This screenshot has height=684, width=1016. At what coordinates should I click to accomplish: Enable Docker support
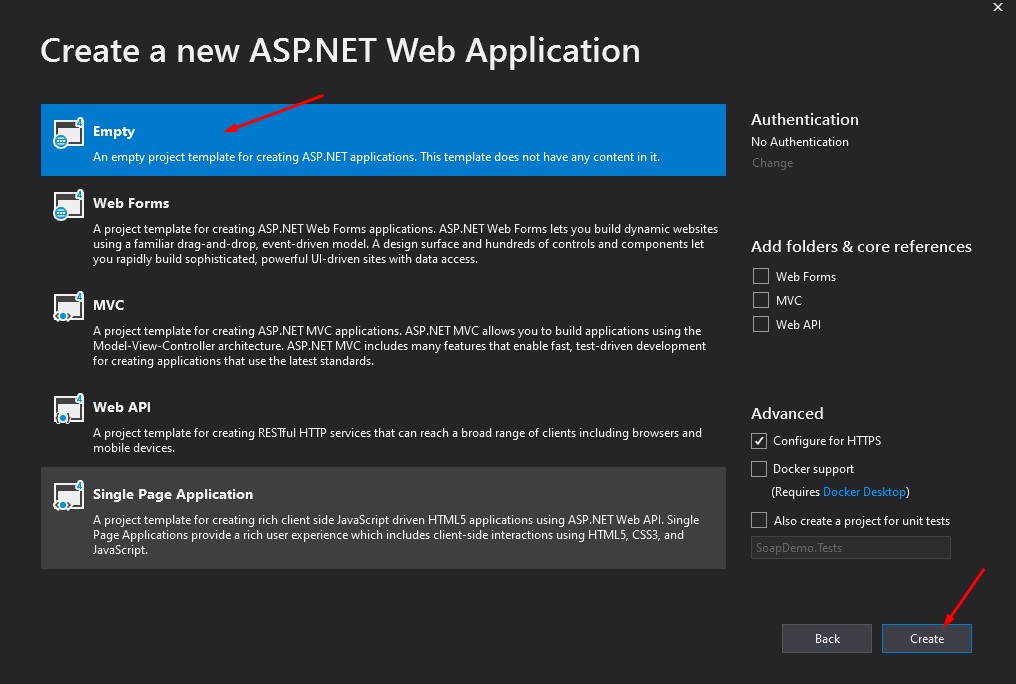click(760, 468)
